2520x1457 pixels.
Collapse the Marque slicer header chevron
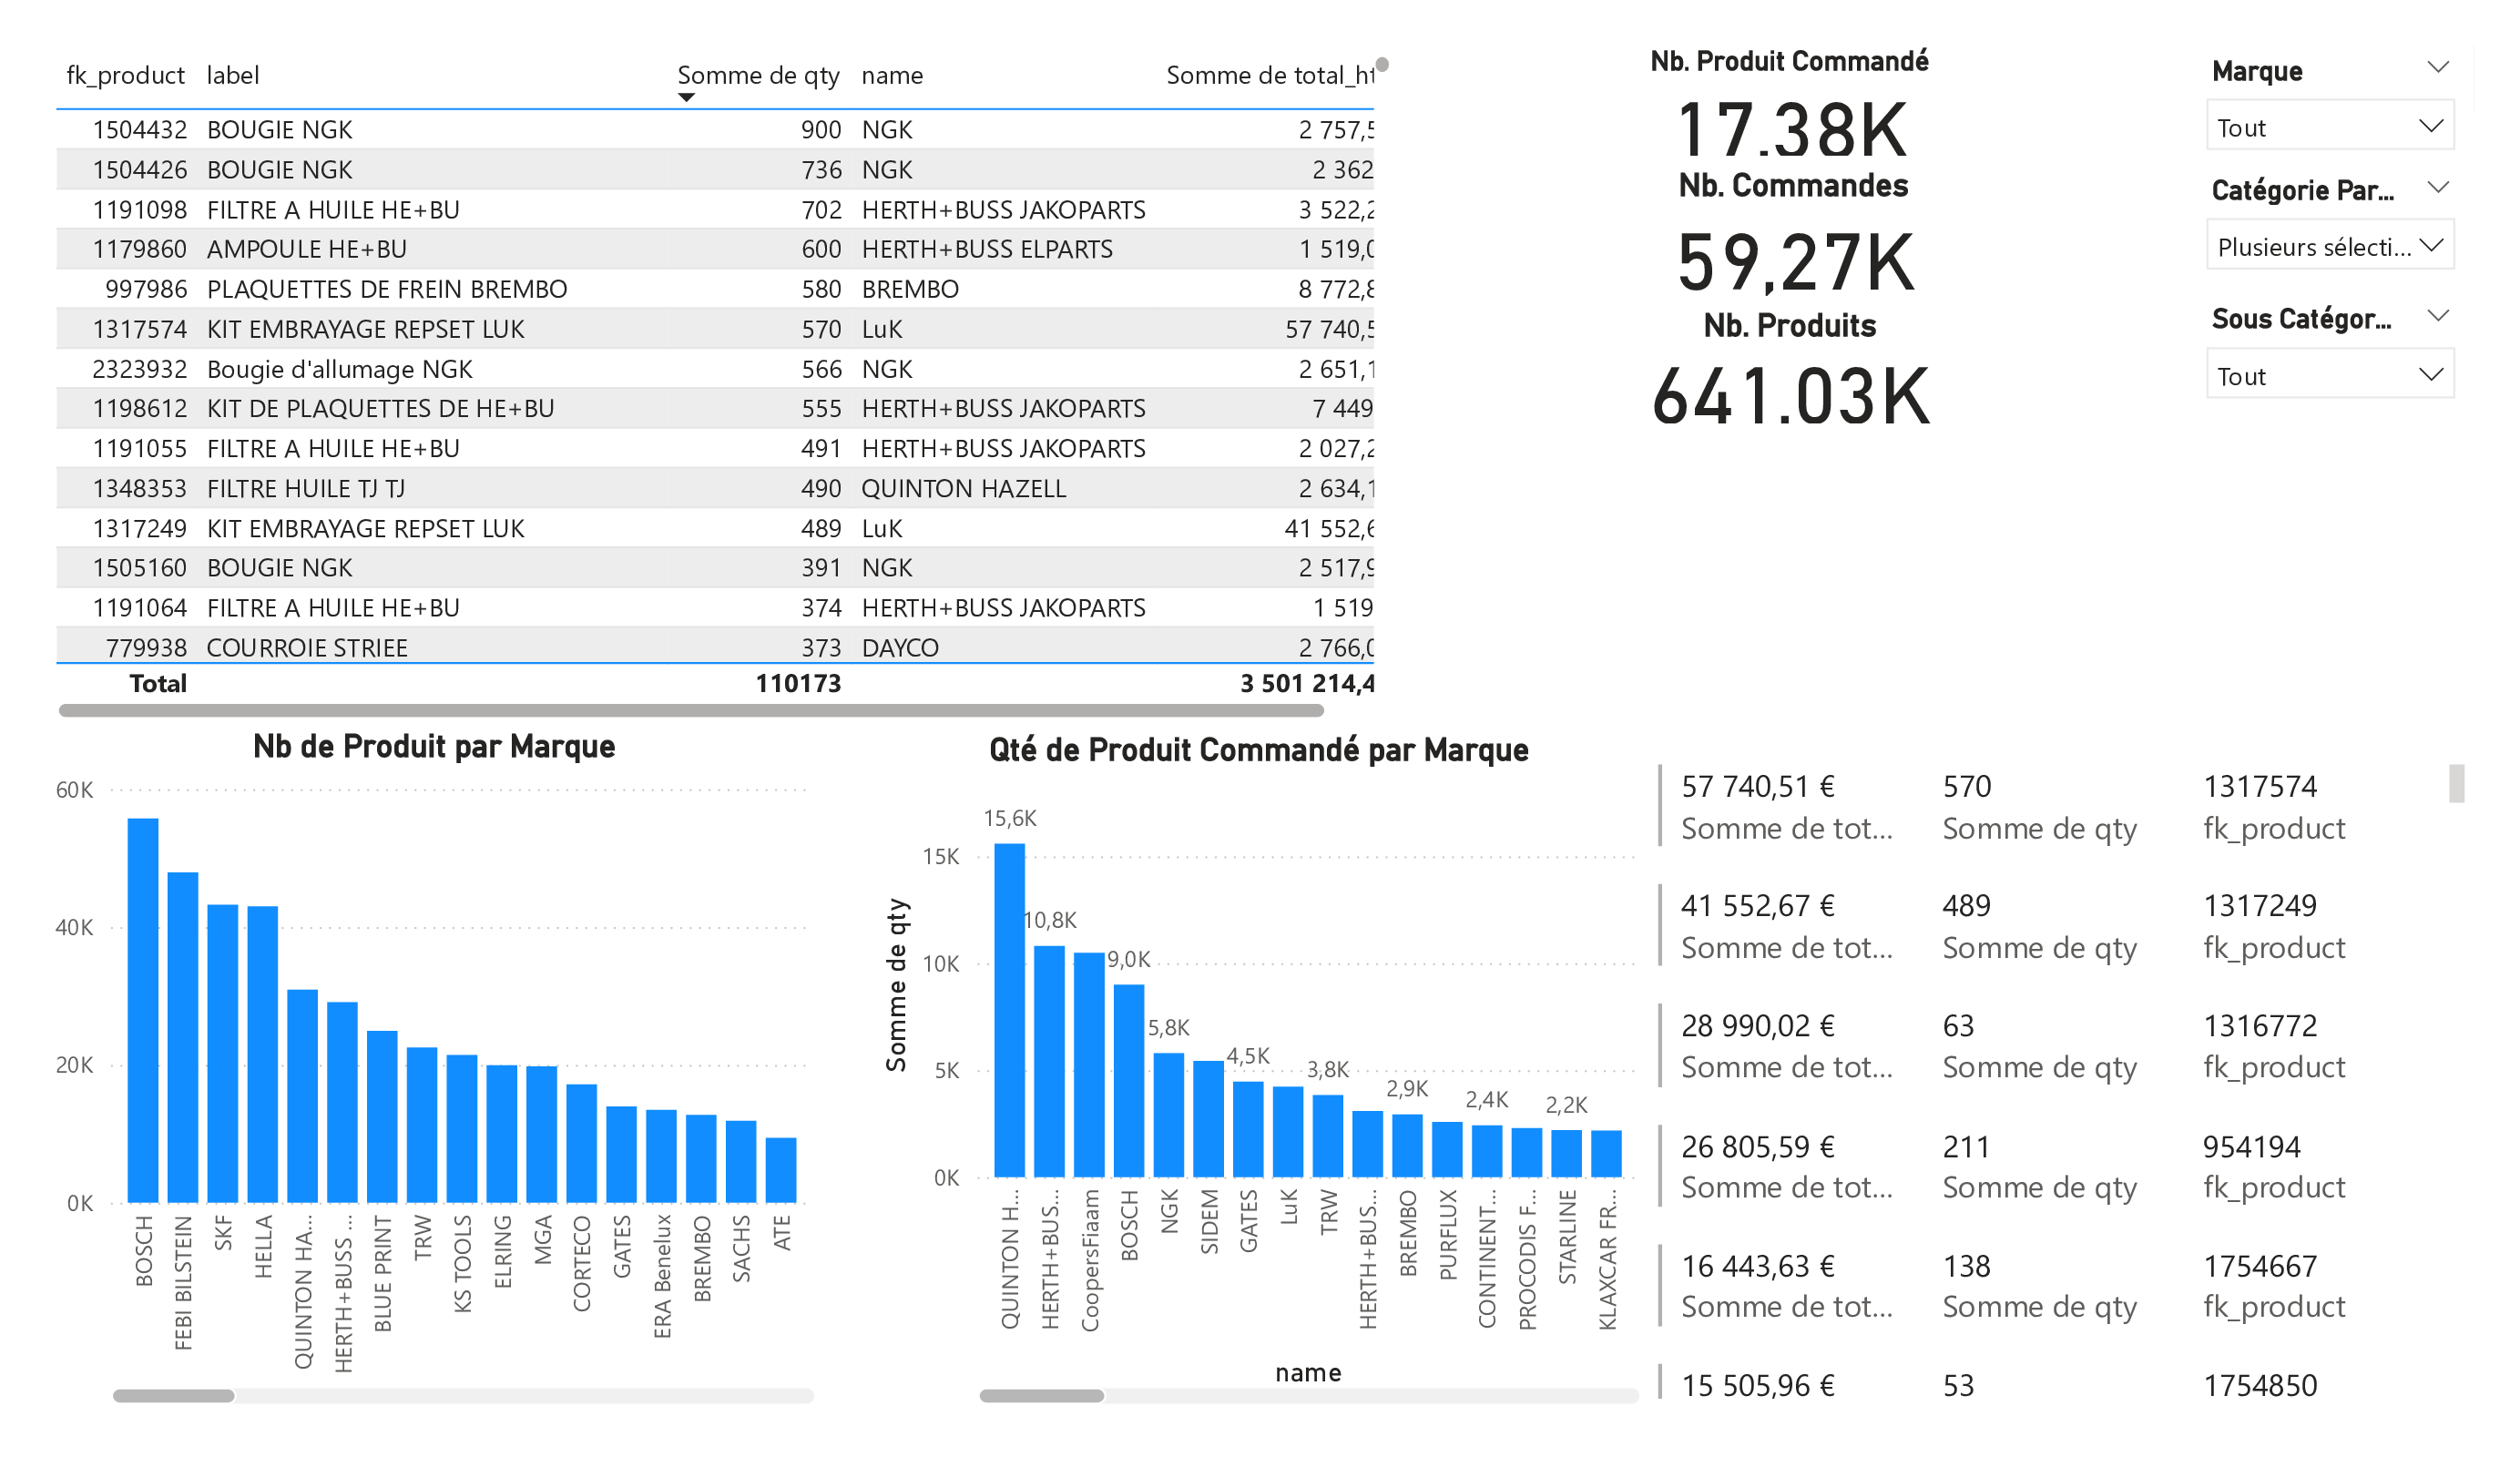pos(2437,67)
